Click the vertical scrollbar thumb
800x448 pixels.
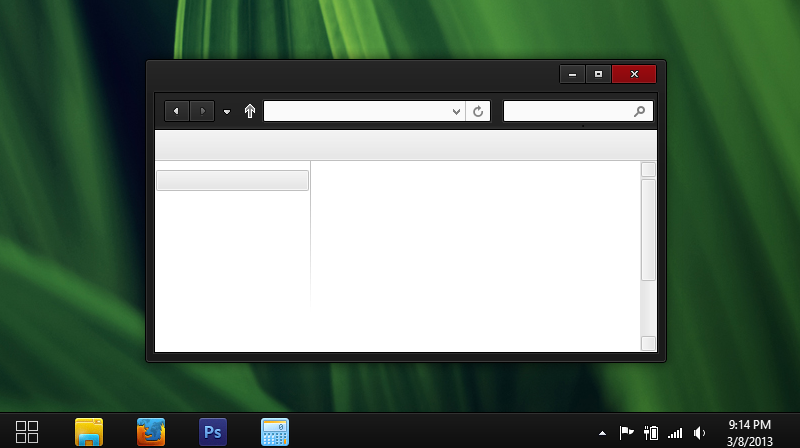pos(648,230)
